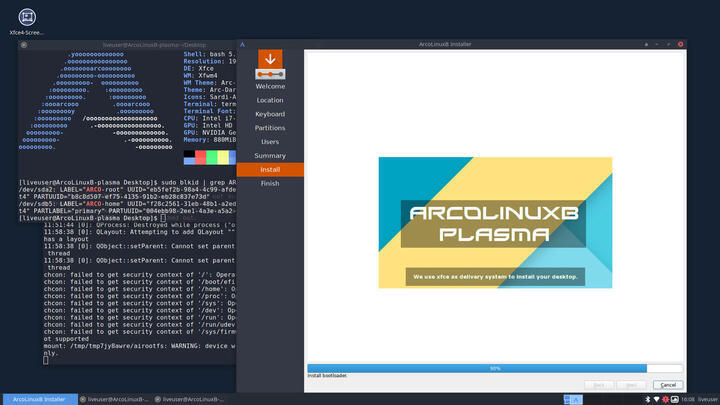Image resolution: width=720 pixels, height=405 pixels.
Task: Select the Users step in sidebar
Action: pos(270,142)
